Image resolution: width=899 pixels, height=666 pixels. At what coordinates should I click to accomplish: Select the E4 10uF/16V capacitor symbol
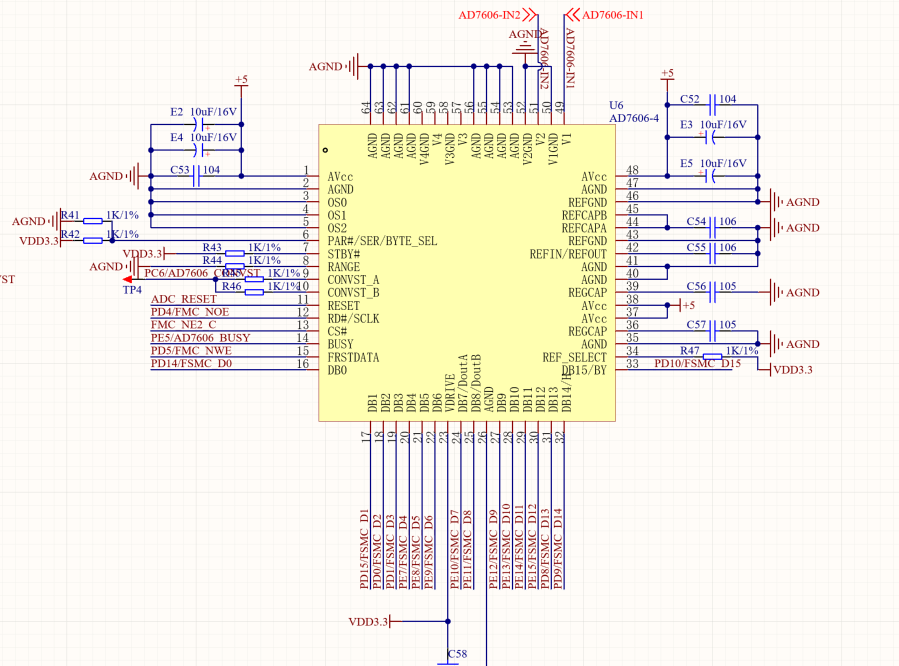click(199, 150)
